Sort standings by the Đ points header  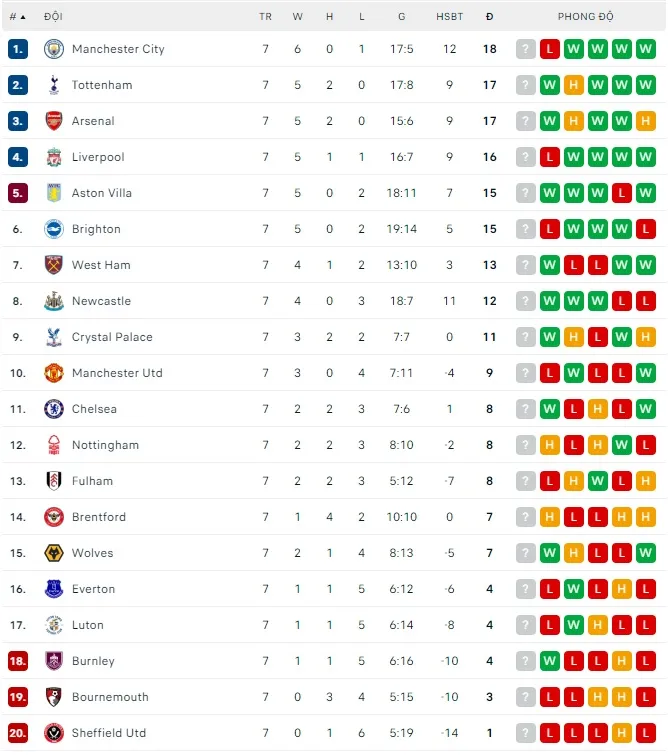point(489,17)
